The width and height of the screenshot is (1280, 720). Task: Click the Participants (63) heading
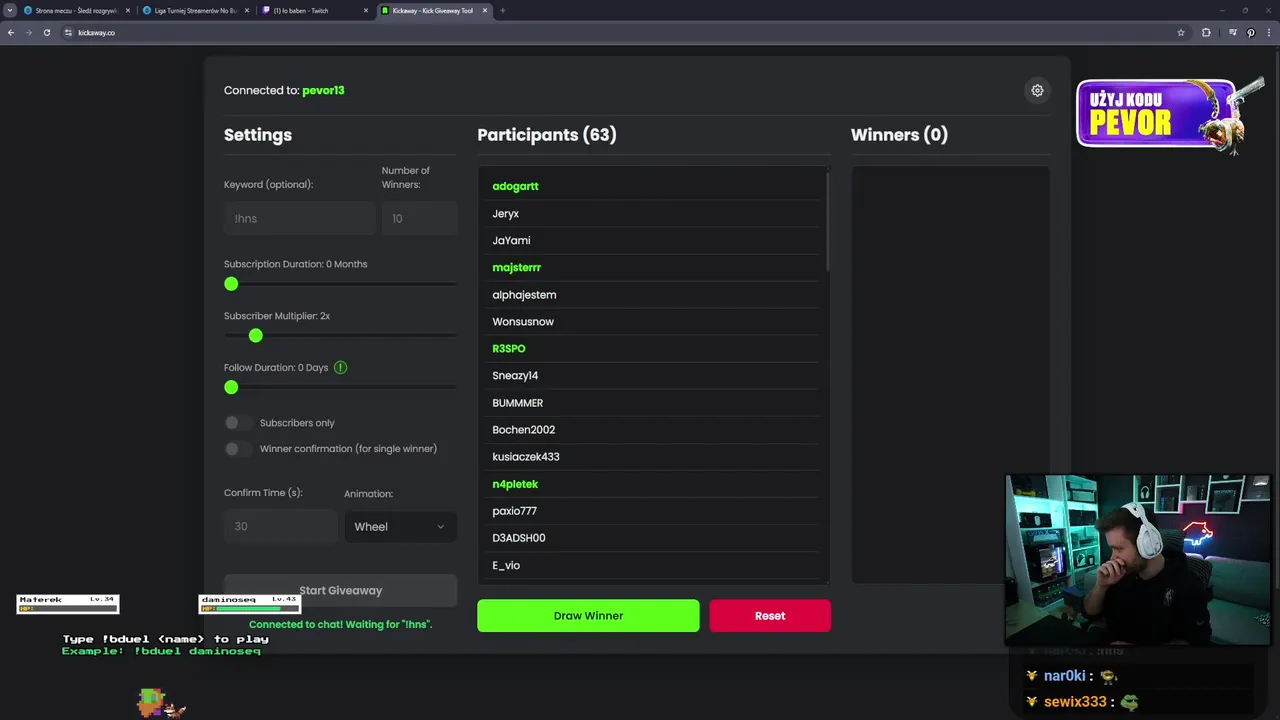click(547, 135)
